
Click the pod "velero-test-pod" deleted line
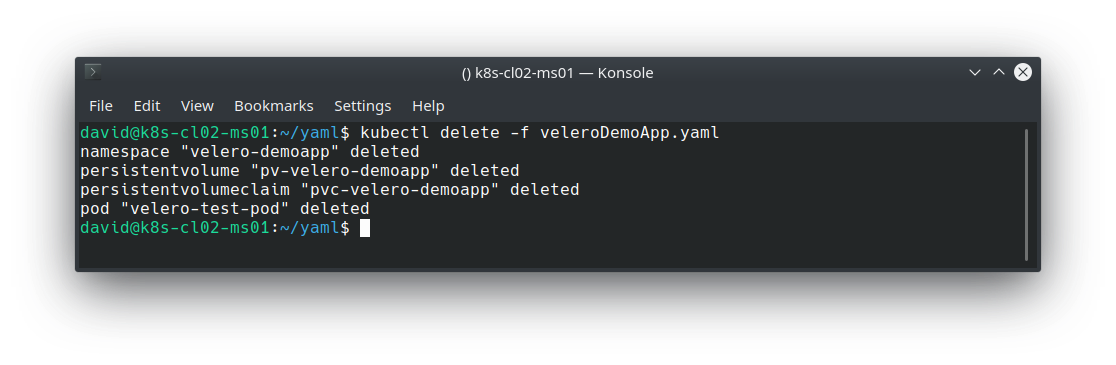[x=225, y=208]
